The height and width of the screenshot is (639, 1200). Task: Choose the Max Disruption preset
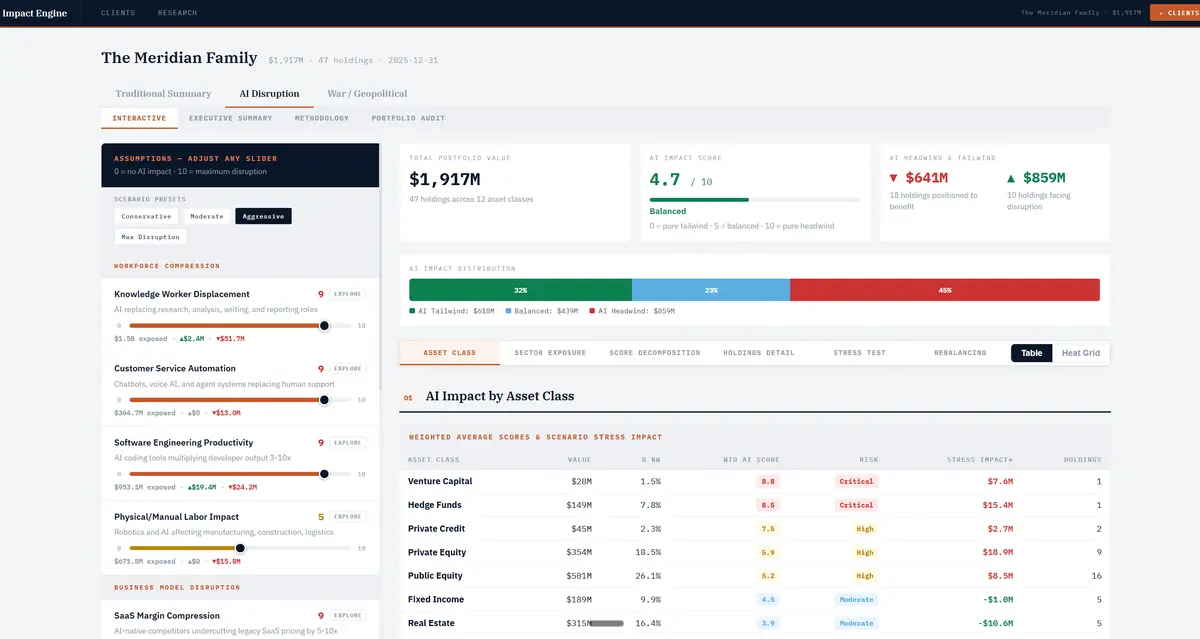tap(150, 237)
